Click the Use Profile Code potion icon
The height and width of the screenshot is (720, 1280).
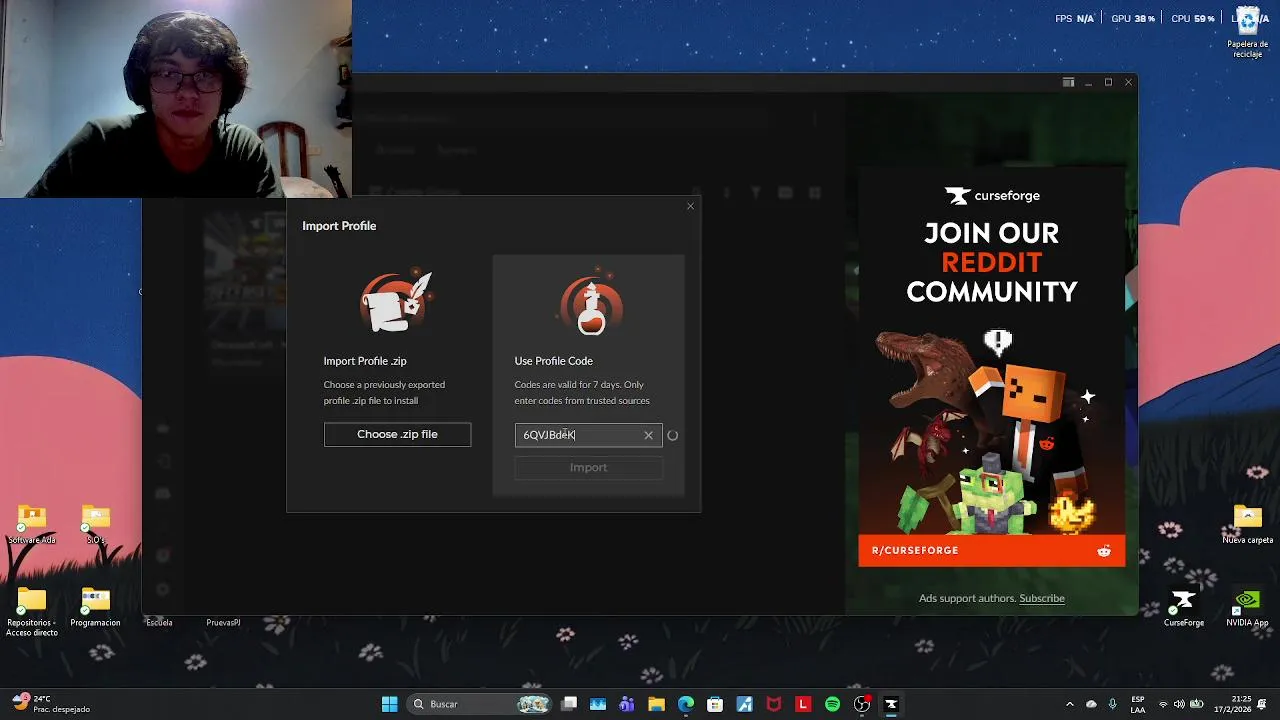coord(591,302)
